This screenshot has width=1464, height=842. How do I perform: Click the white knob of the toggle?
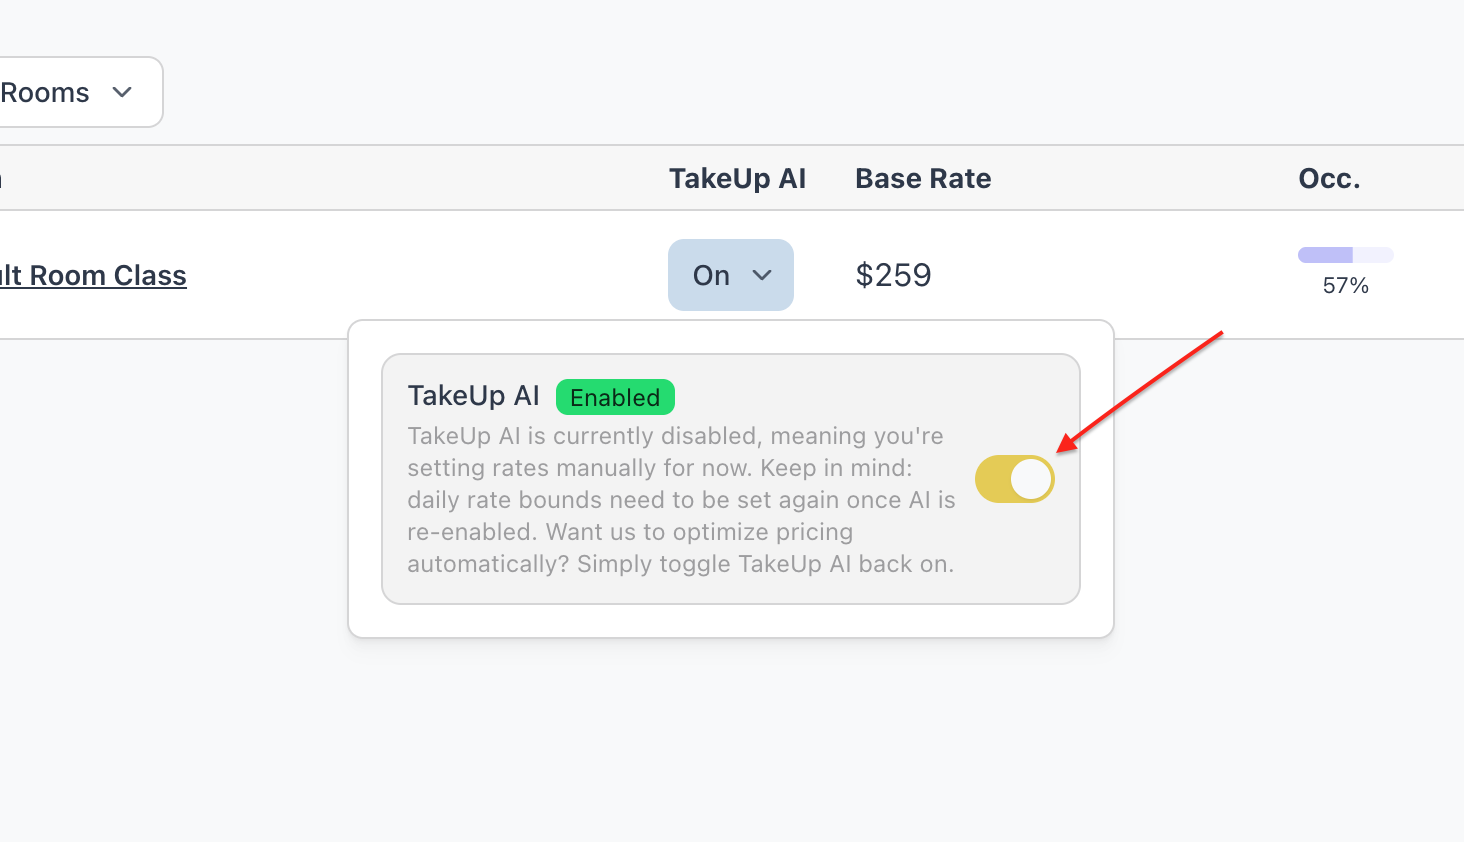coord(1031,480)
